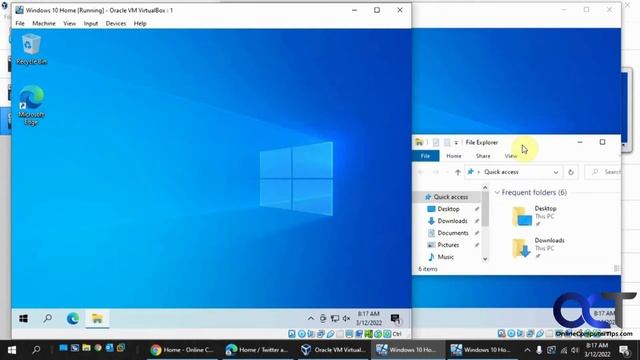Open the guest notification center icon
The width and height of the screenshot is (640, 360).
tap(395, 318)
